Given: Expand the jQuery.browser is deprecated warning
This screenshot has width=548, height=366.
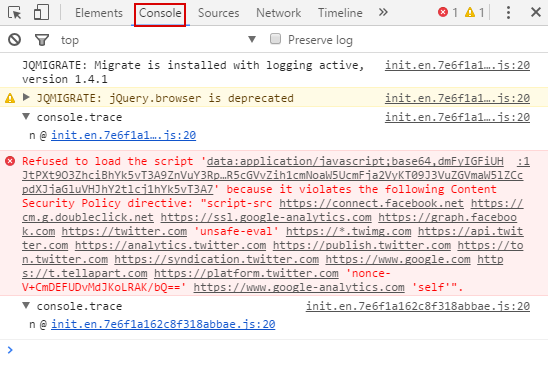Looking at the screenshot, I should (x=26, y=97).
